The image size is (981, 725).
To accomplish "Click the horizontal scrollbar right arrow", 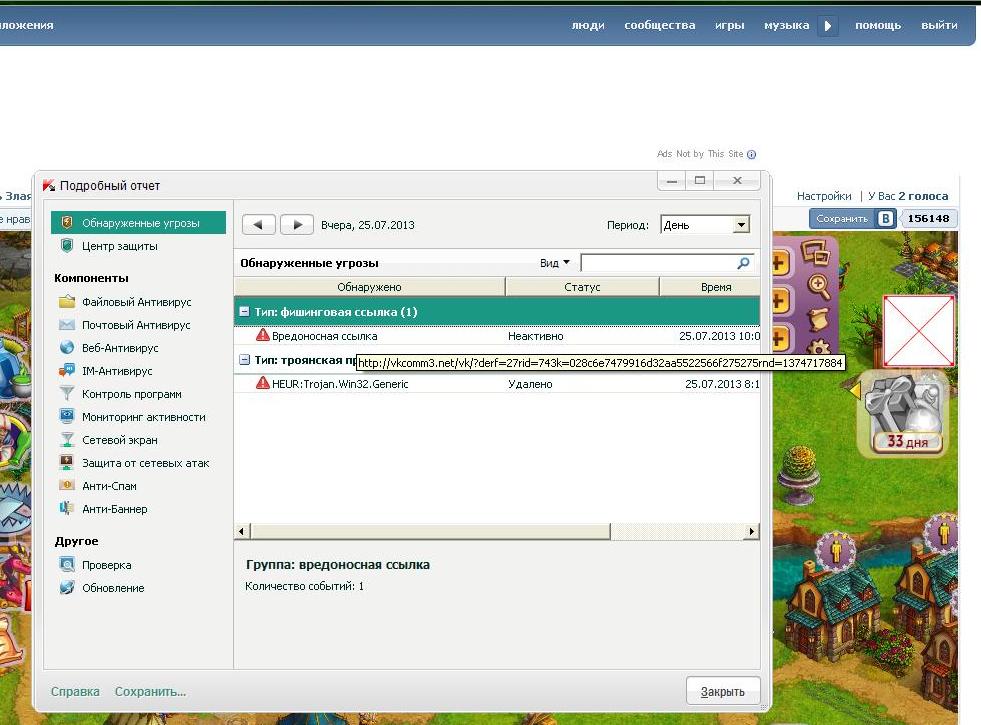I will coord(752,532).
